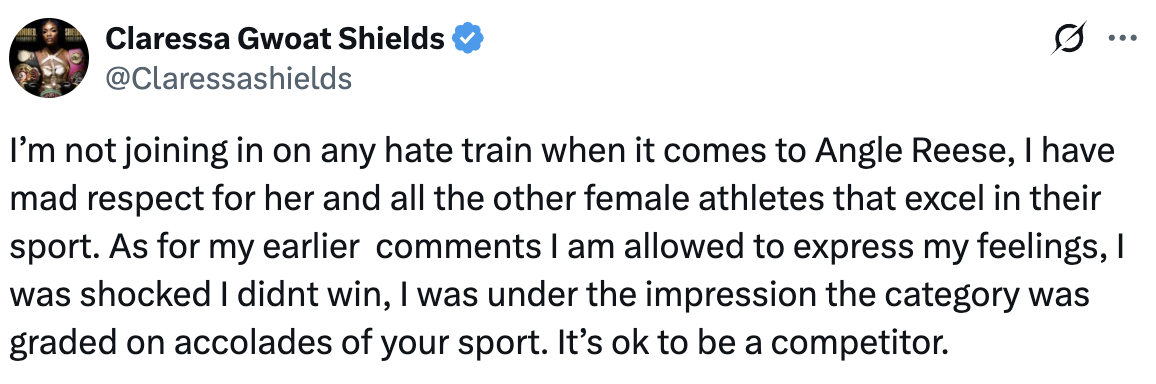
Task: Open the @Claressashields handle link
Action: point(229,78)
